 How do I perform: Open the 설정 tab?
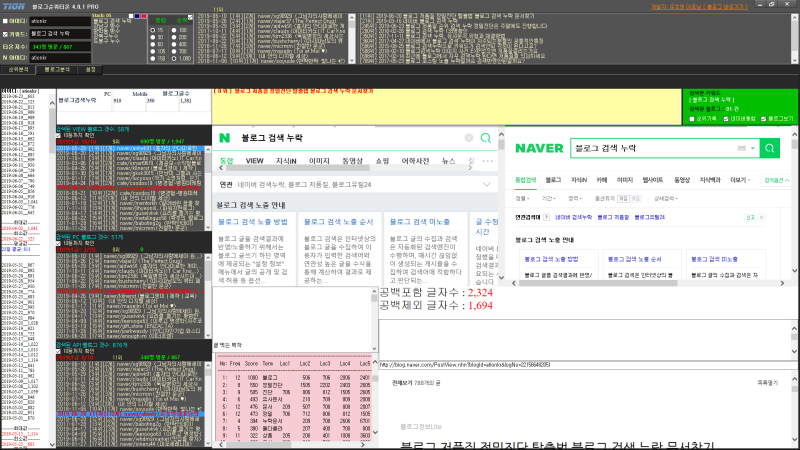[90, 69]
